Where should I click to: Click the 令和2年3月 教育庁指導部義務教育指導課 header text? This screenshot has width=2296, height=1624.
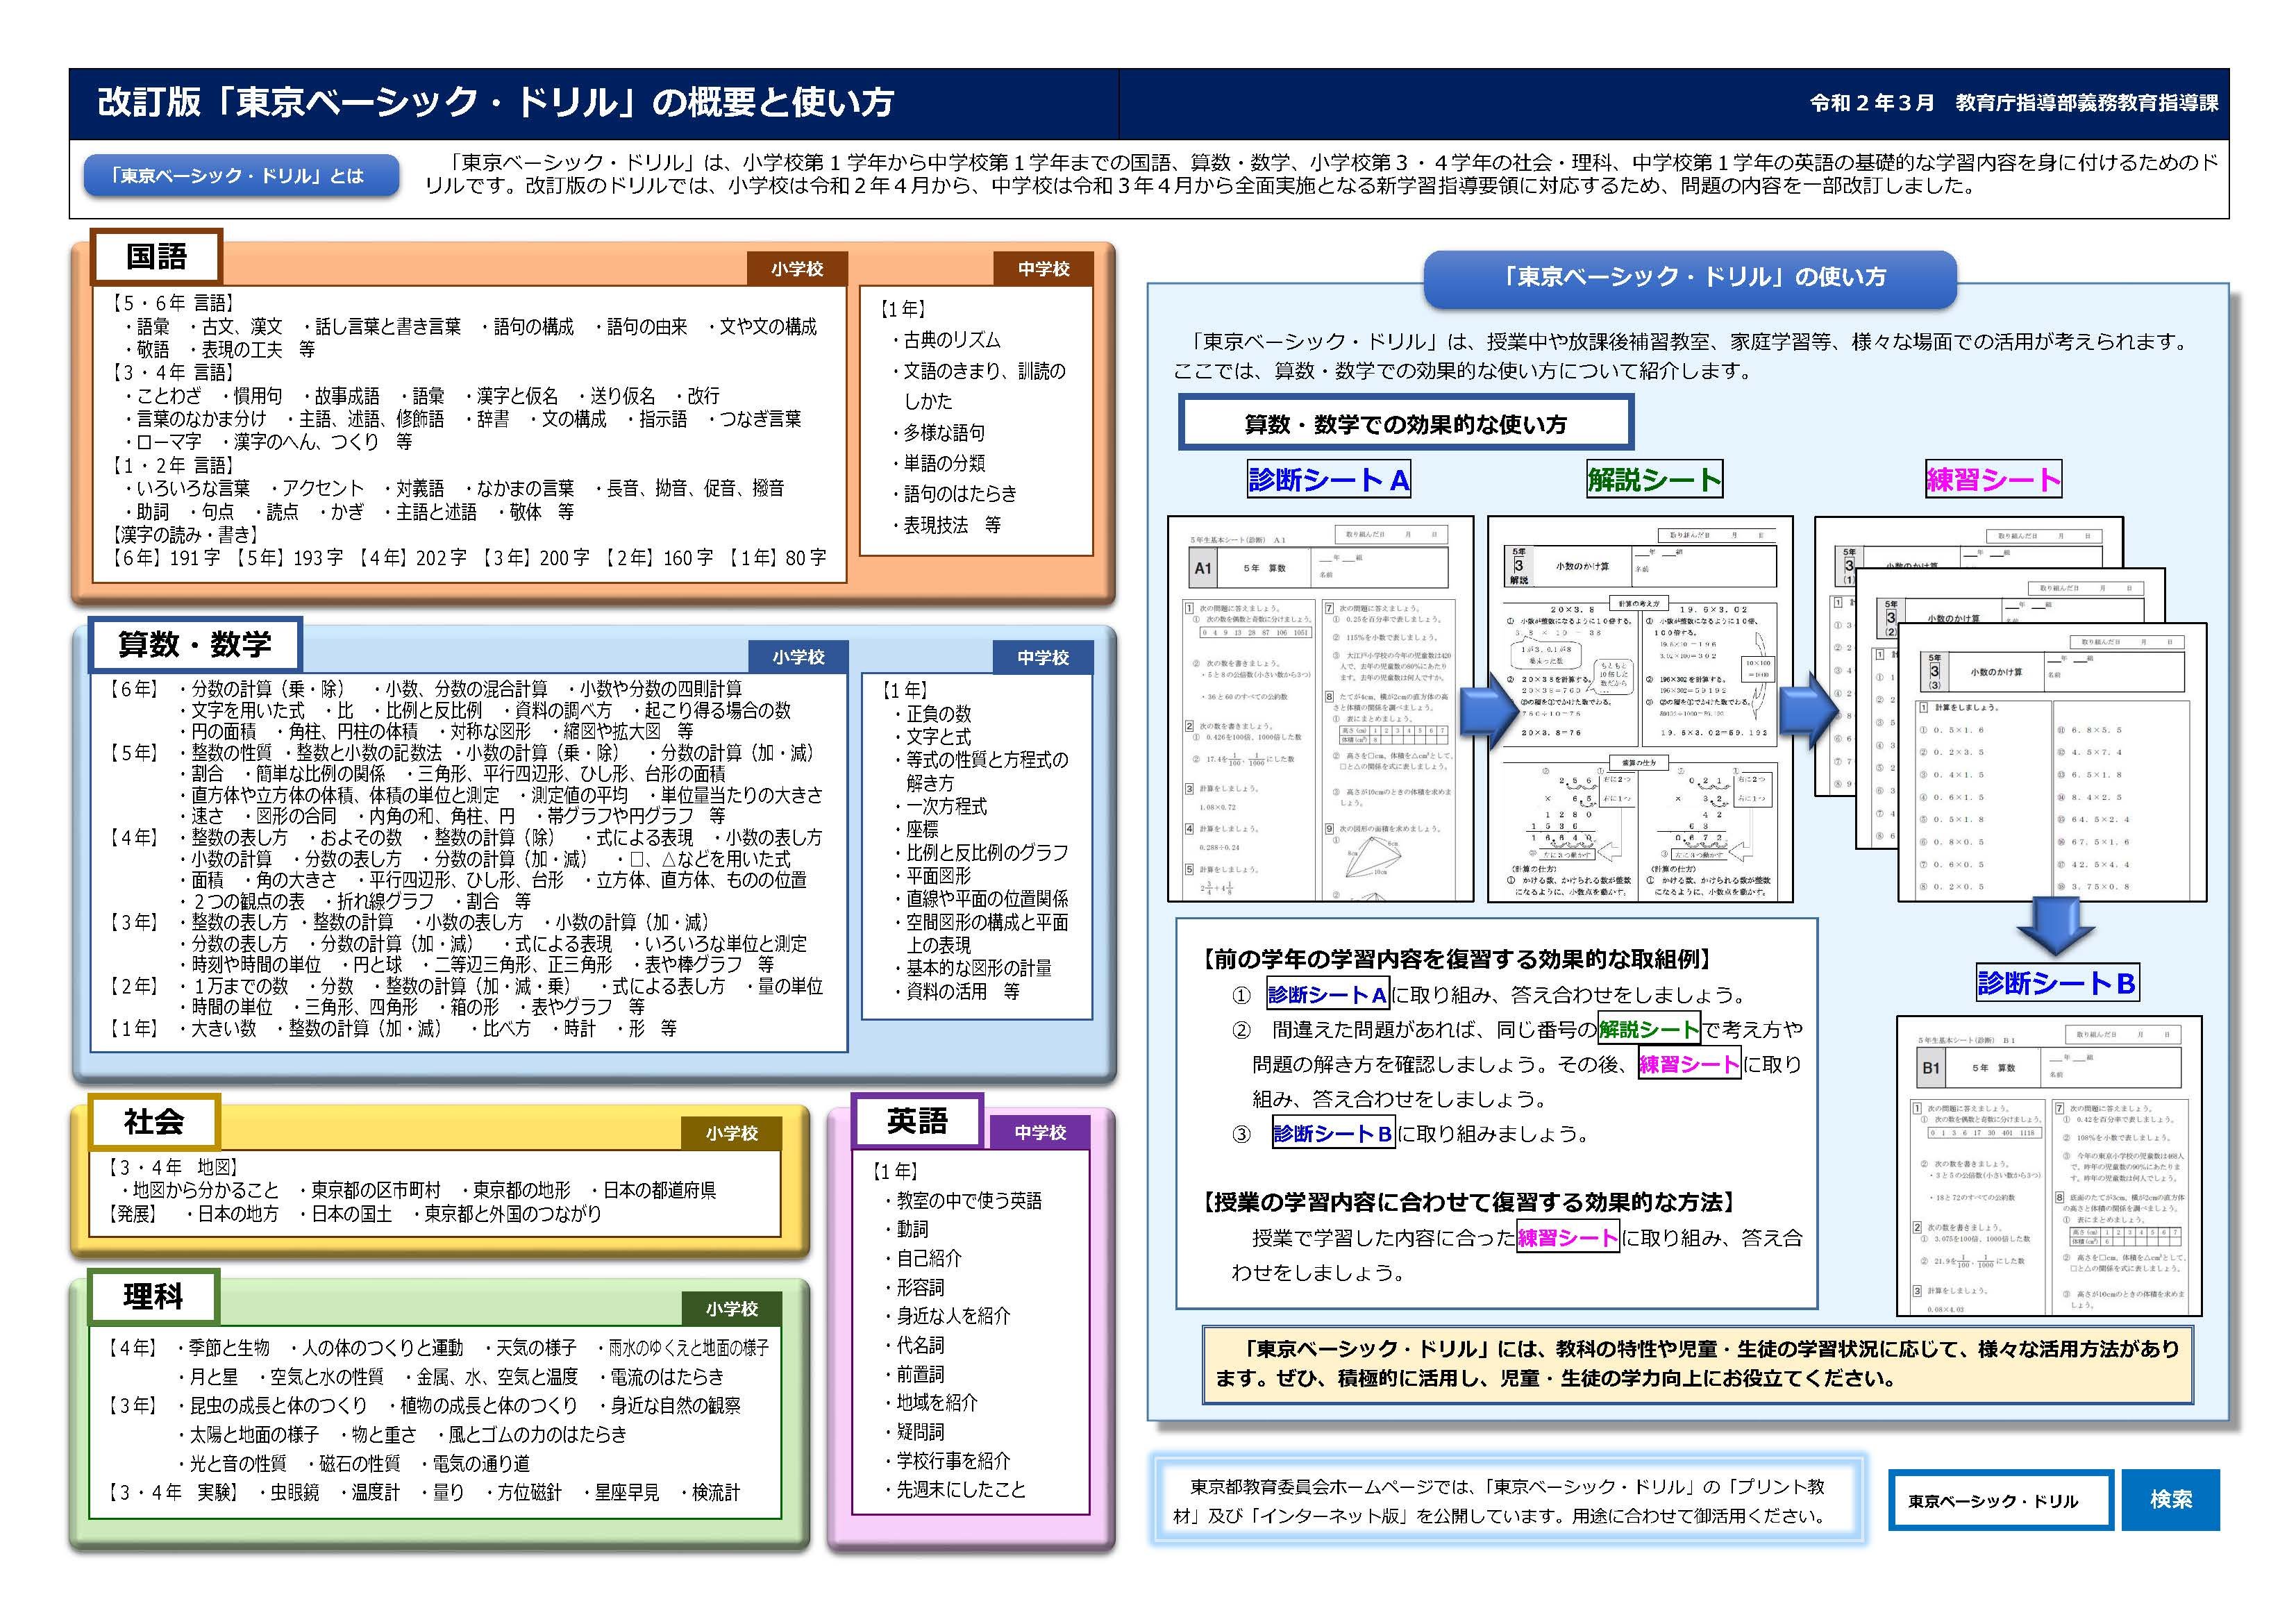(x=2014, y=102)
